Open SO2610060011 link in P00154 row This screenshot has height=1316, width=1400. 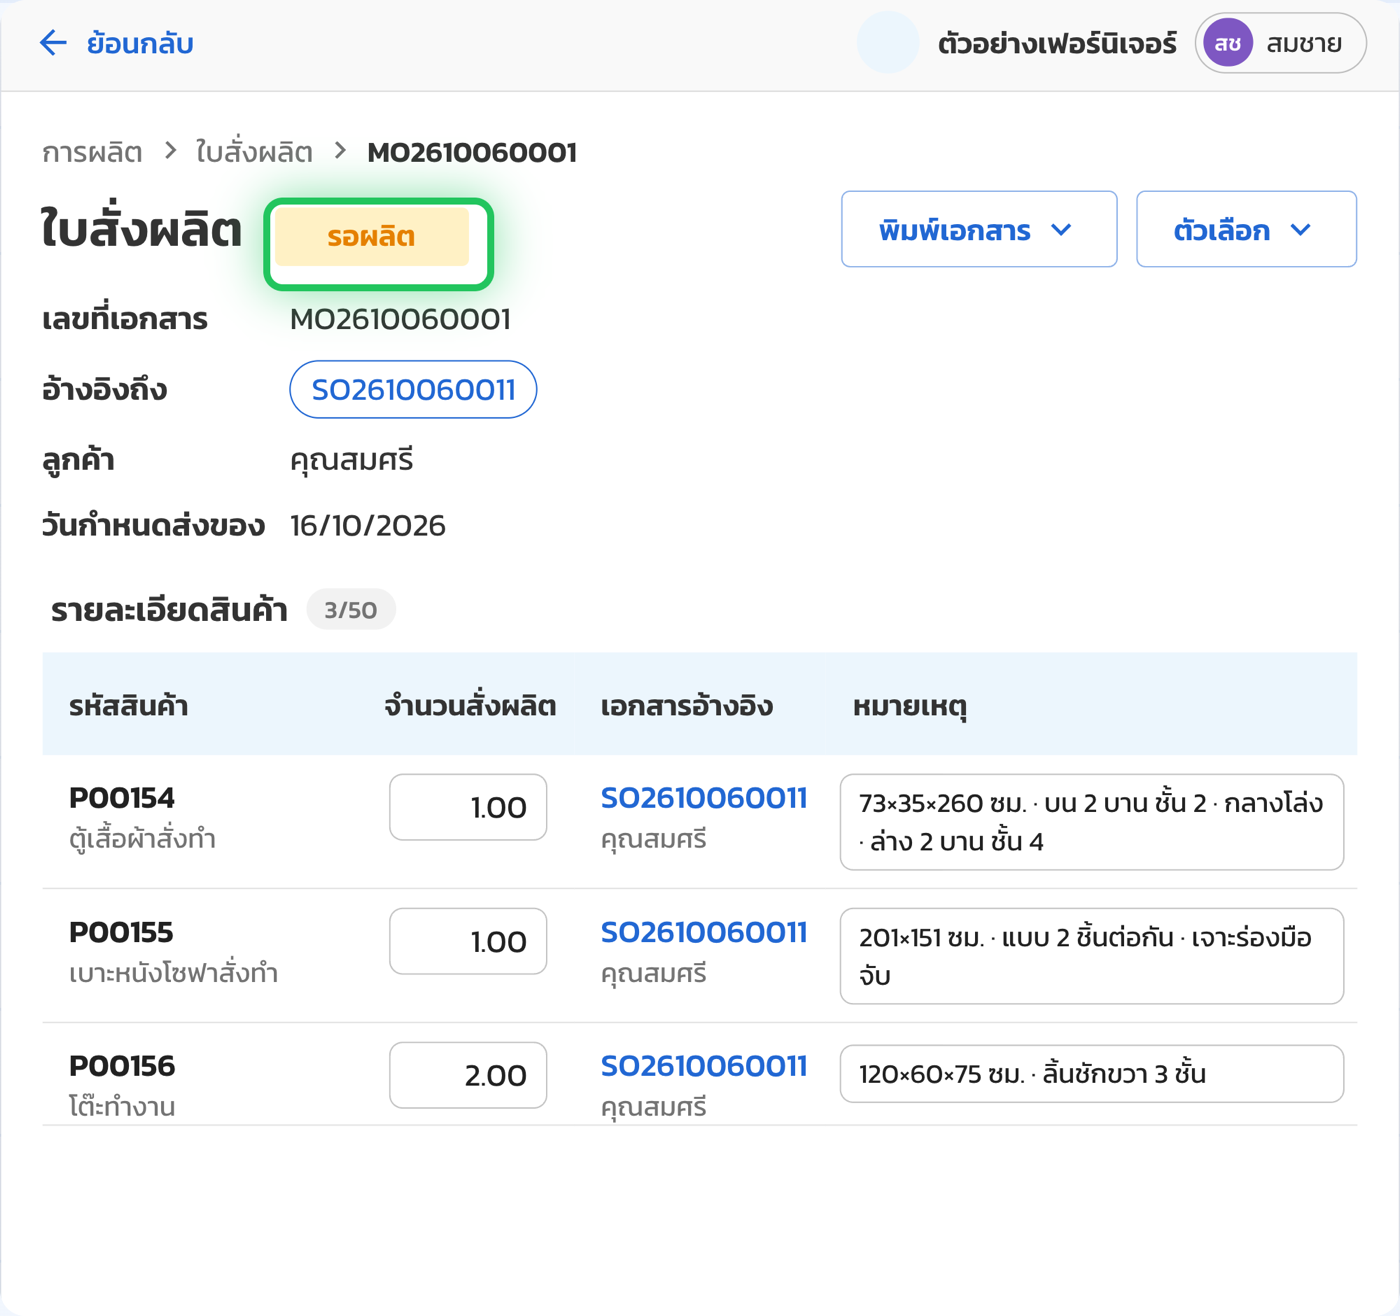click(x=704, y=798)
